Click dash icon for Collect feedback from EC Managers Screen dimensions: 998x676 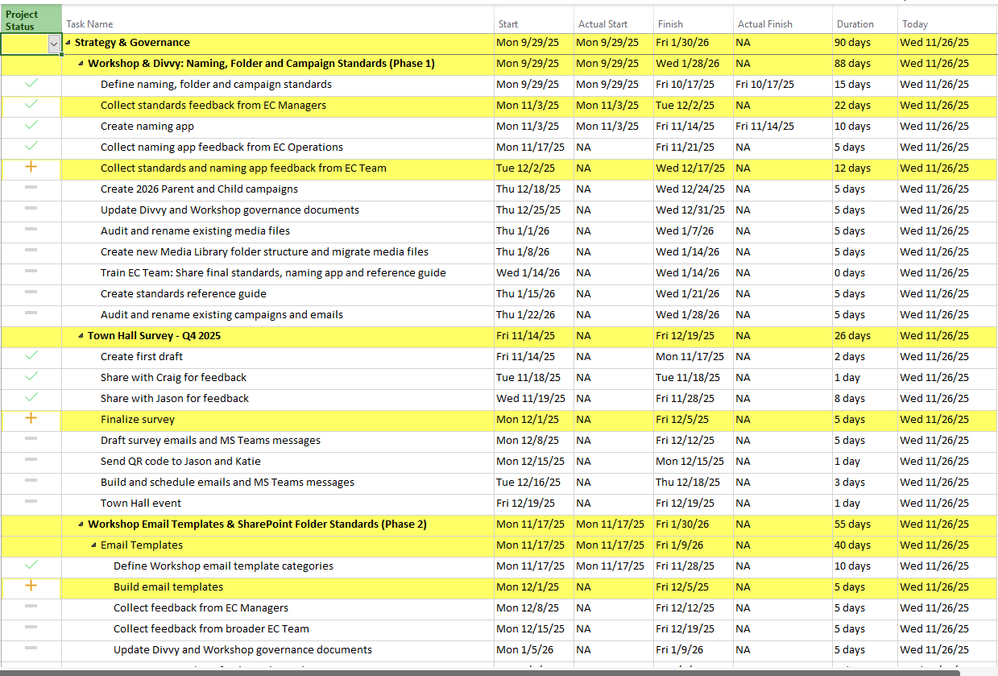[x=31, y=606]
